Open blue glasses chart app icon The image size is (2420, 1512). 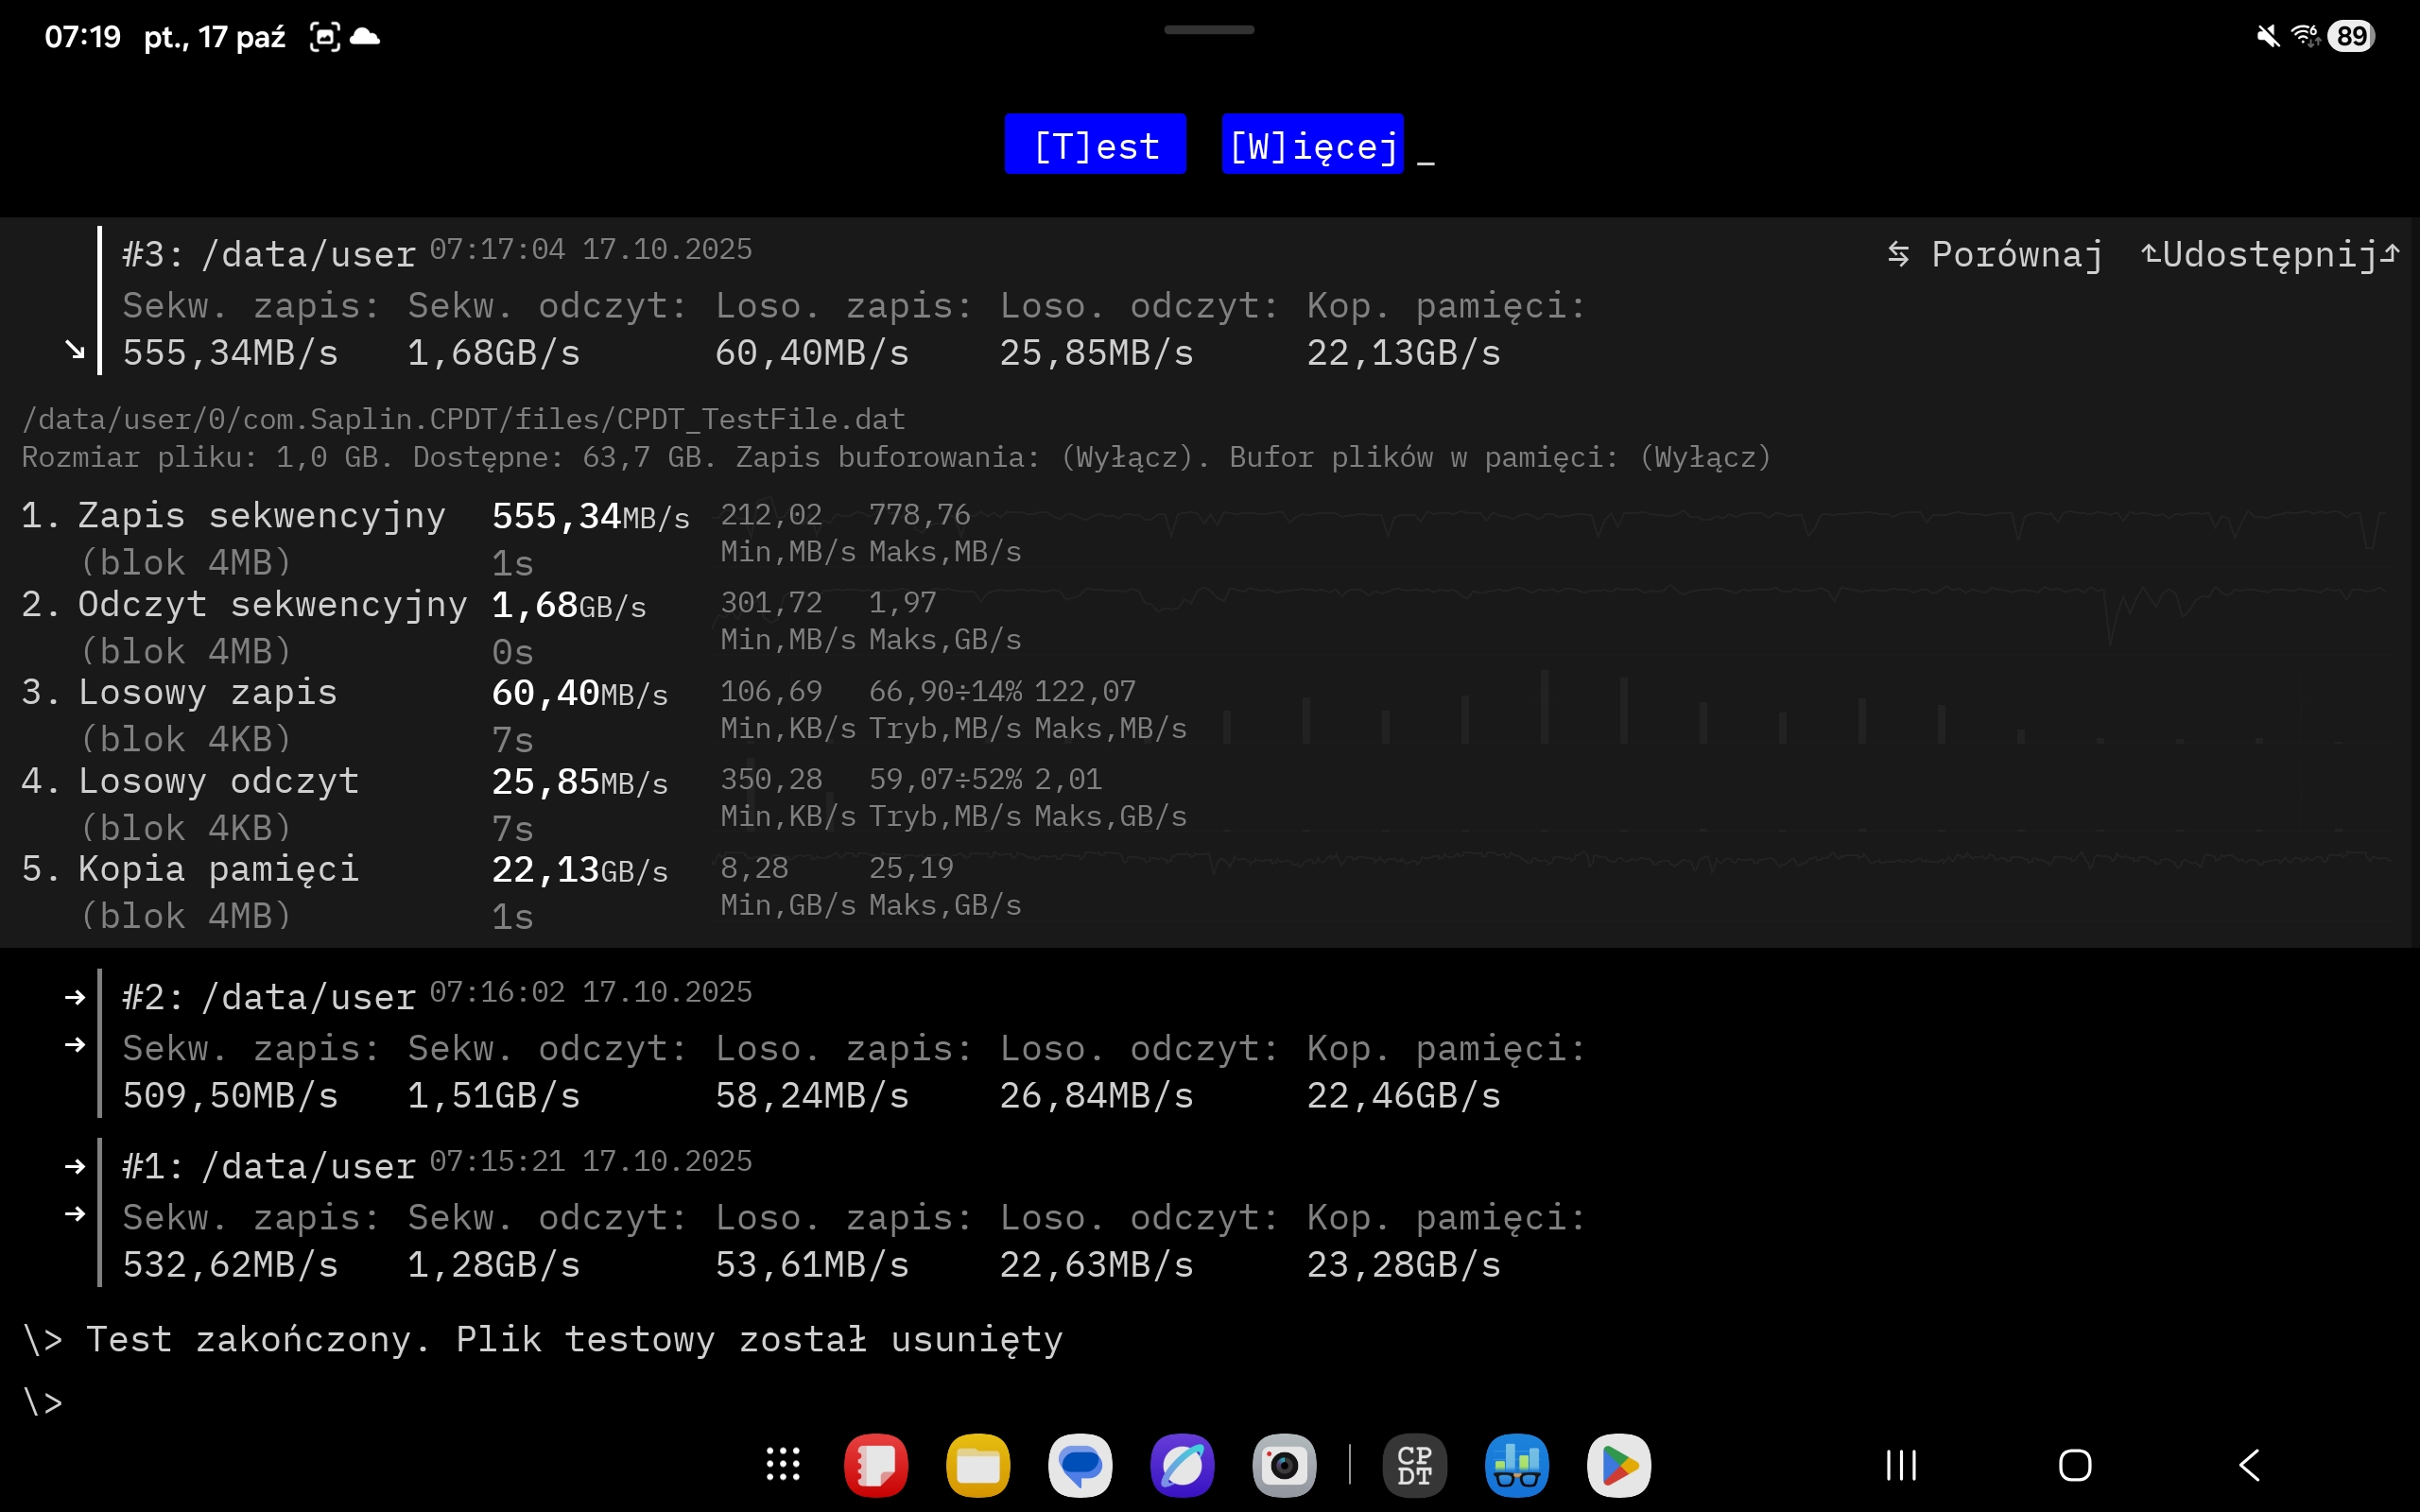(x=1516, y=1466)
